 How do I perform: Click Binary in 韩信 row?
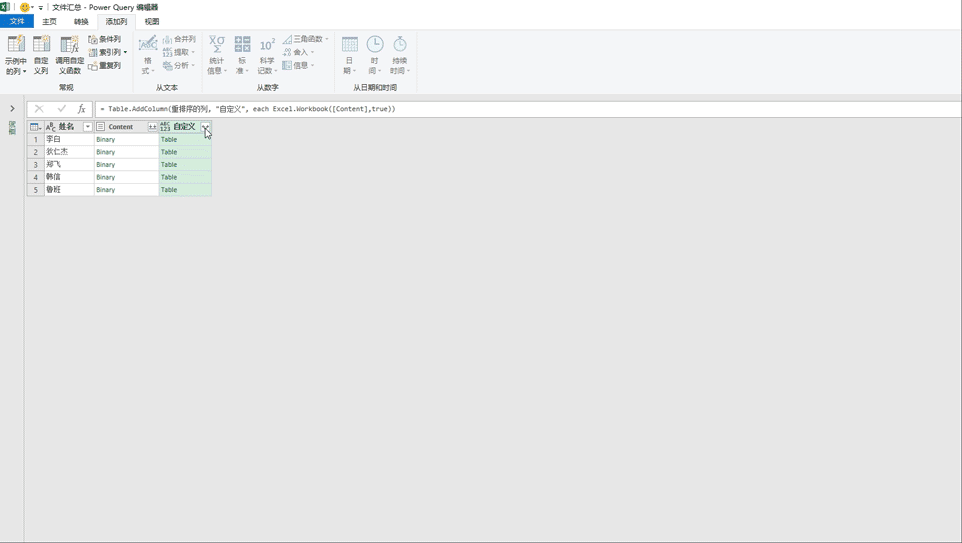[x=106, y=177]
